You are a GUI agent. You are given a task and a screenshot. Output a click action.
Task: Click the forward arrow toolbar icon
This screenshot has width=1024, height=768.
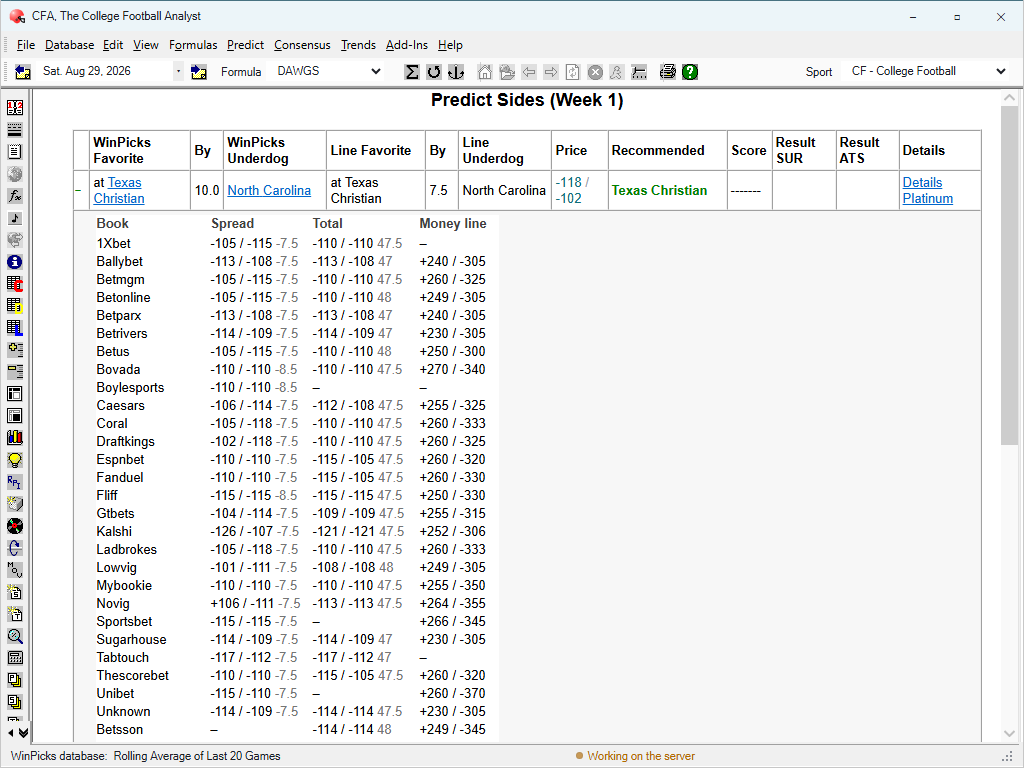551,72
